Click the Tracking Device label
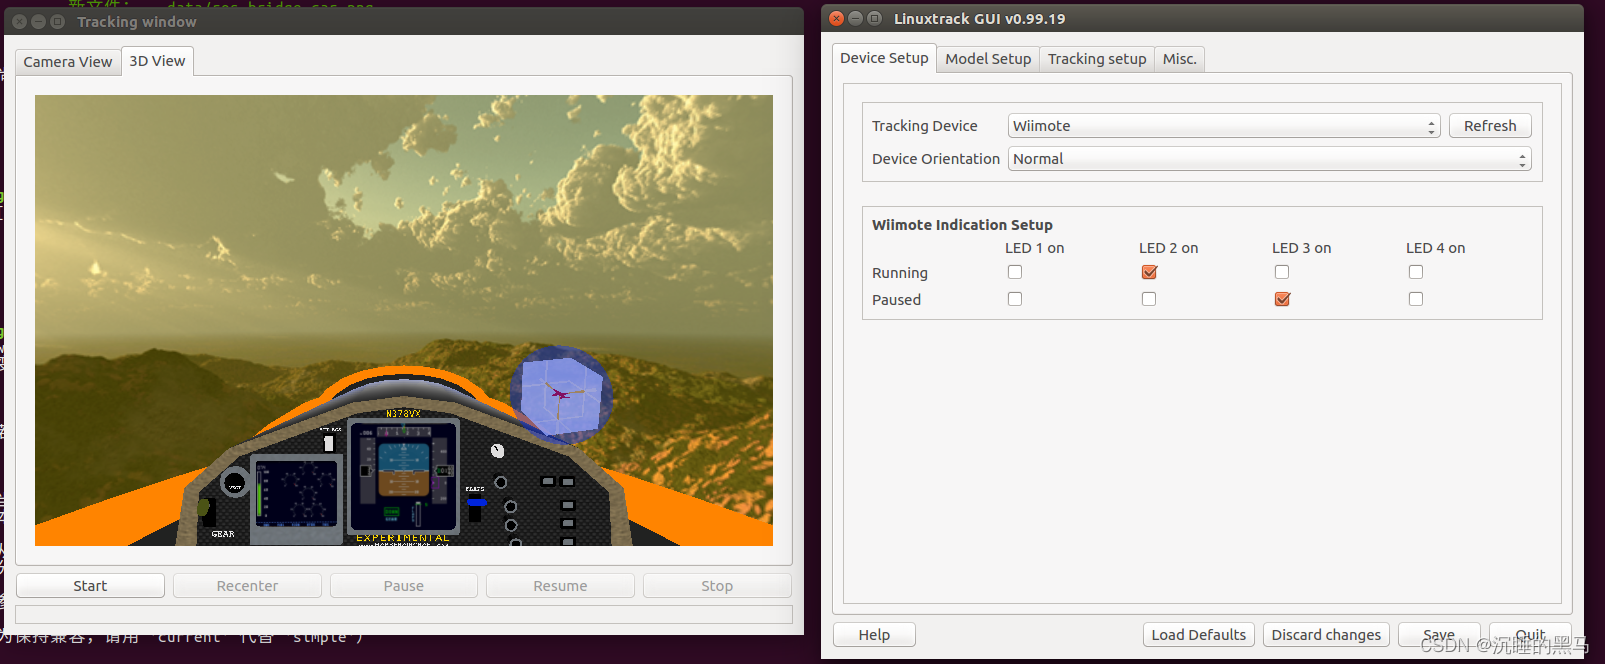The image size is (1605, 664). [x=925, y=126]
